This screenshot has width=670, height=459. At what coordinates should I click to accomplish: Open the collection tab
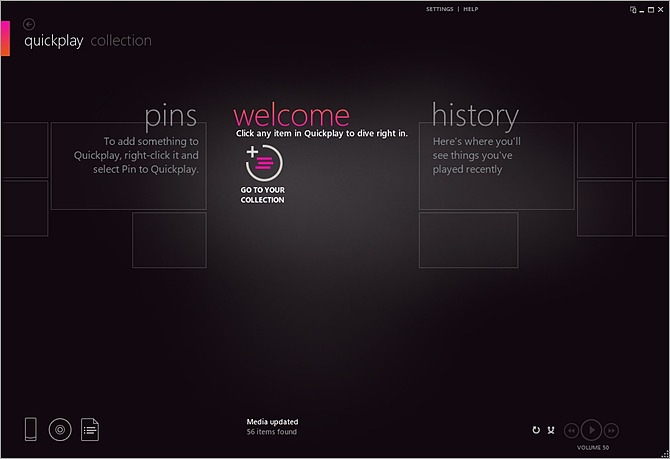[x=121, y=41]
